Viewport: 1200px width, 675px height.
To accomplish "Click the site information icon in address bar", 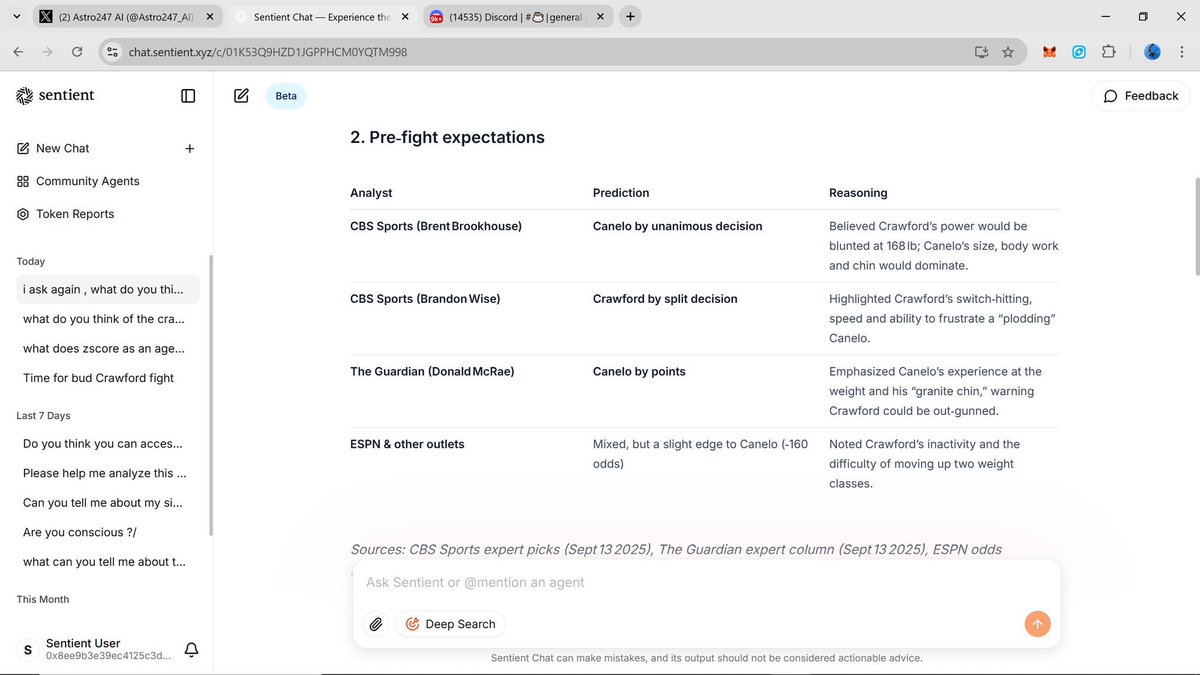I will [113, 52].
